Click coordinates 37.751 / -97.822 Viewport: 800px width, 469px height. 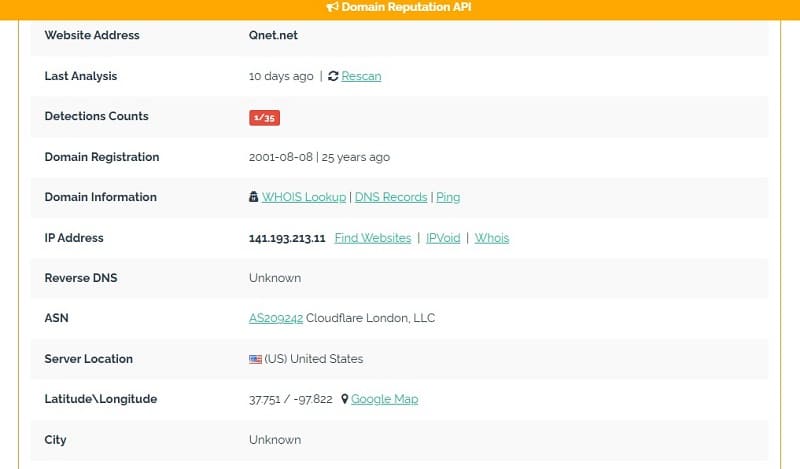click(291, 399)
